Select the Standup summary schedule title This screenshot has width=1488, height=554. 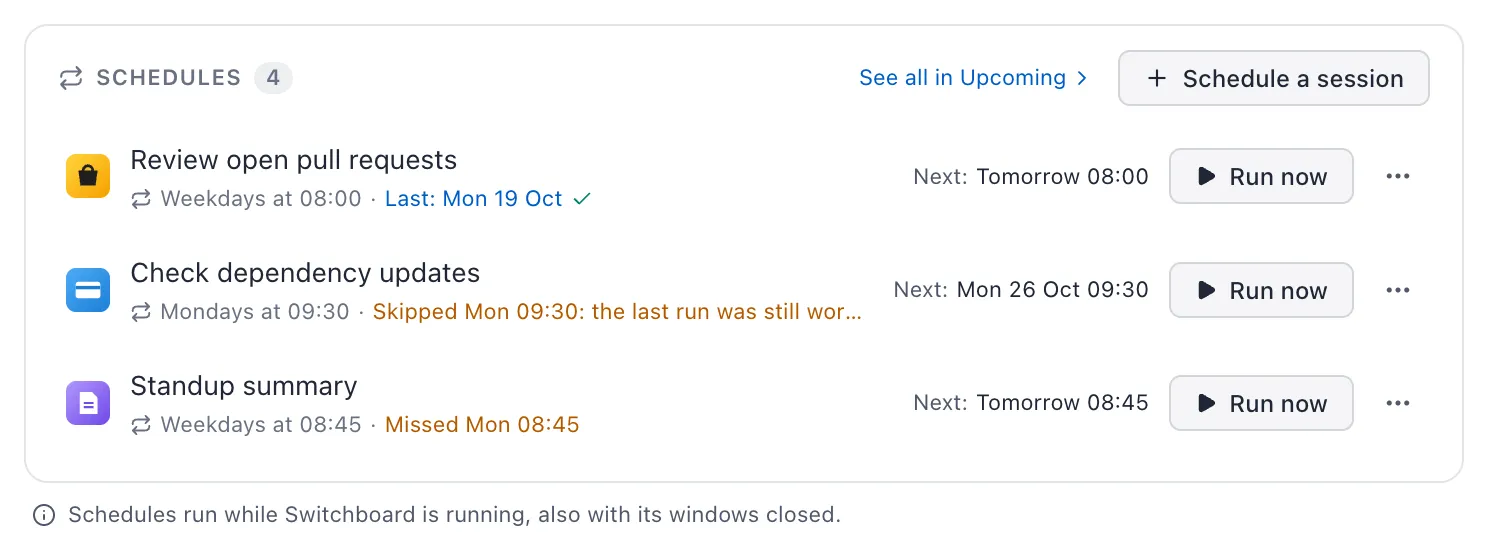click(244, 386)
